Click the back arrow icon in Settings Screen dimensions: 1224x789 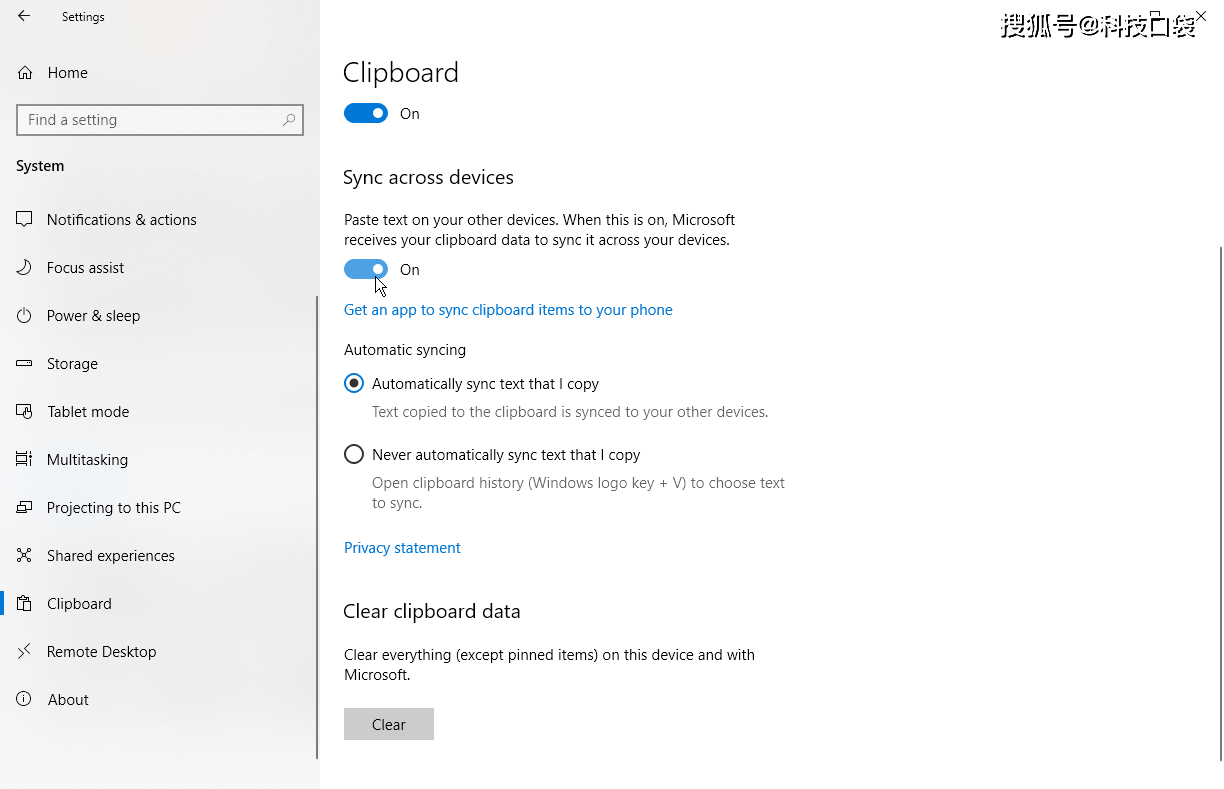point(24,16)
